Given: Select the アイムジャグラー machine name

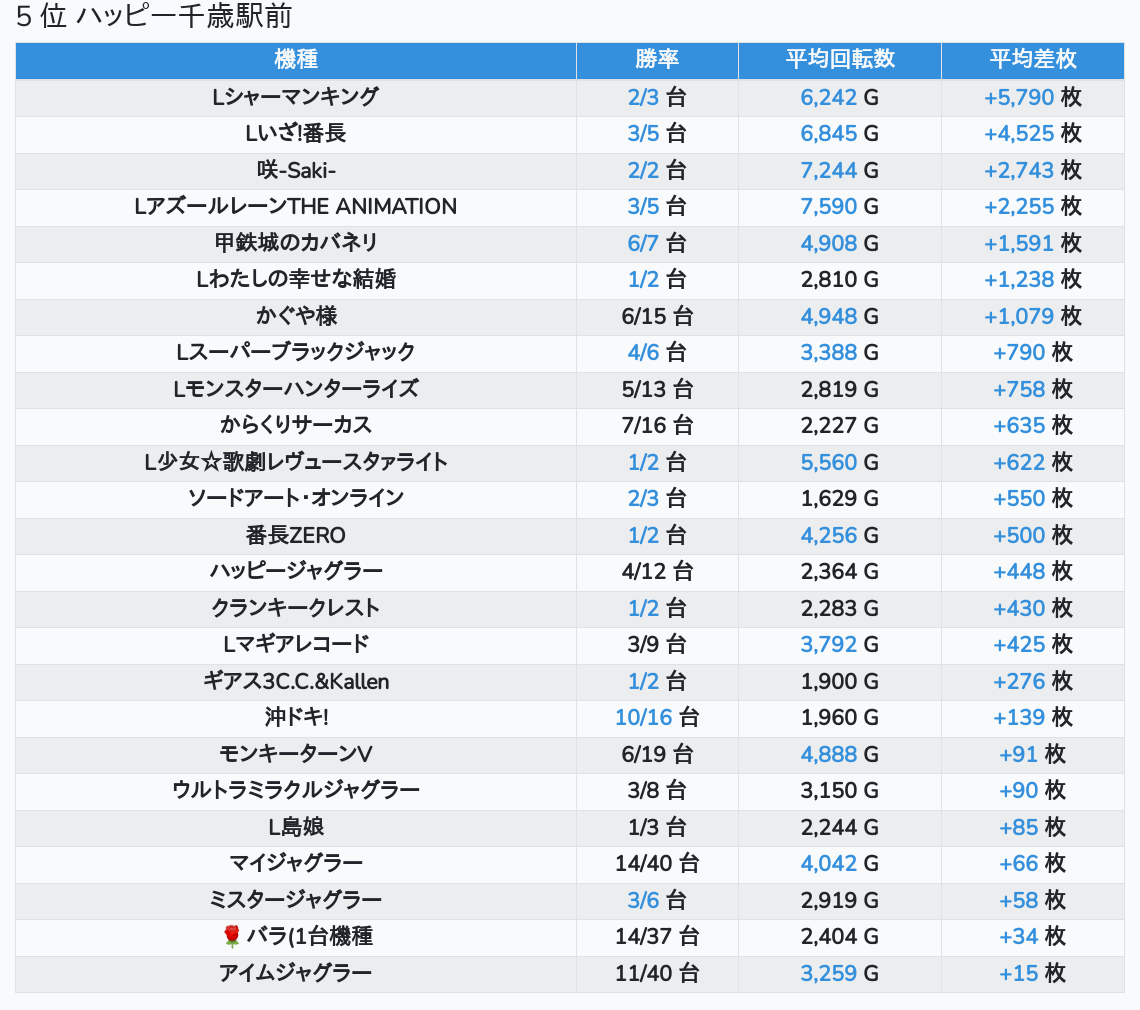Looking at the screenshot, I should [x=296, y=973].
